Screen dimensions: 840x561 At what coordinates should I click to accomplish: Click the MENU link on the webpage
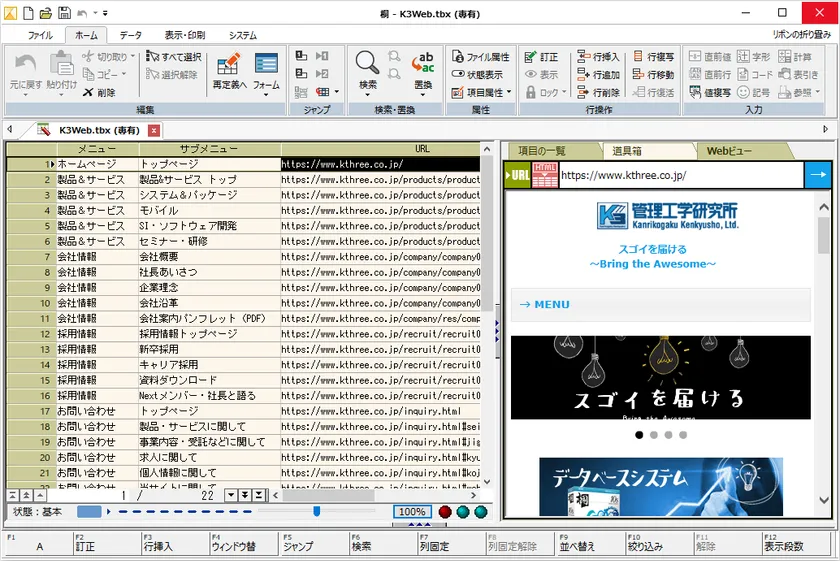point(545,305)
